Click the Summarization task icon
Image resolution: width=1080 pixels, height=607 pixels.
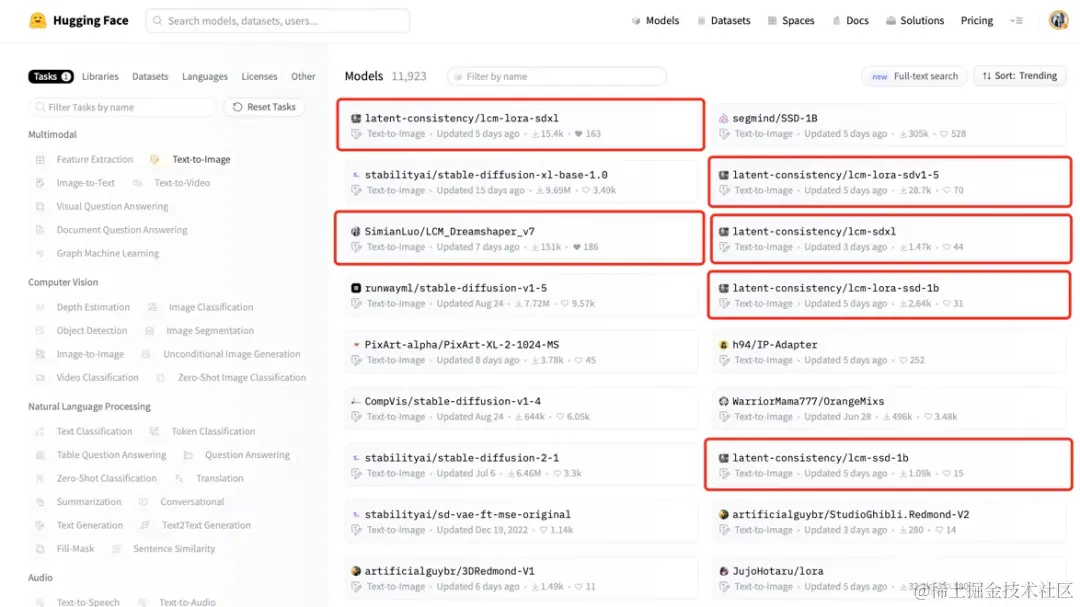tap(40, 502)
